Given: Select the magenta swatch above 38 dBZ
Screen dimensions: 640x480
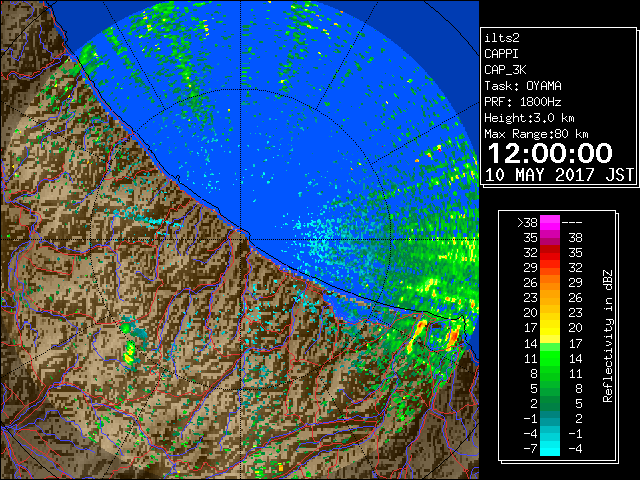Looking at the screenshot, I should pyautogui.click(x=550, y=223).
